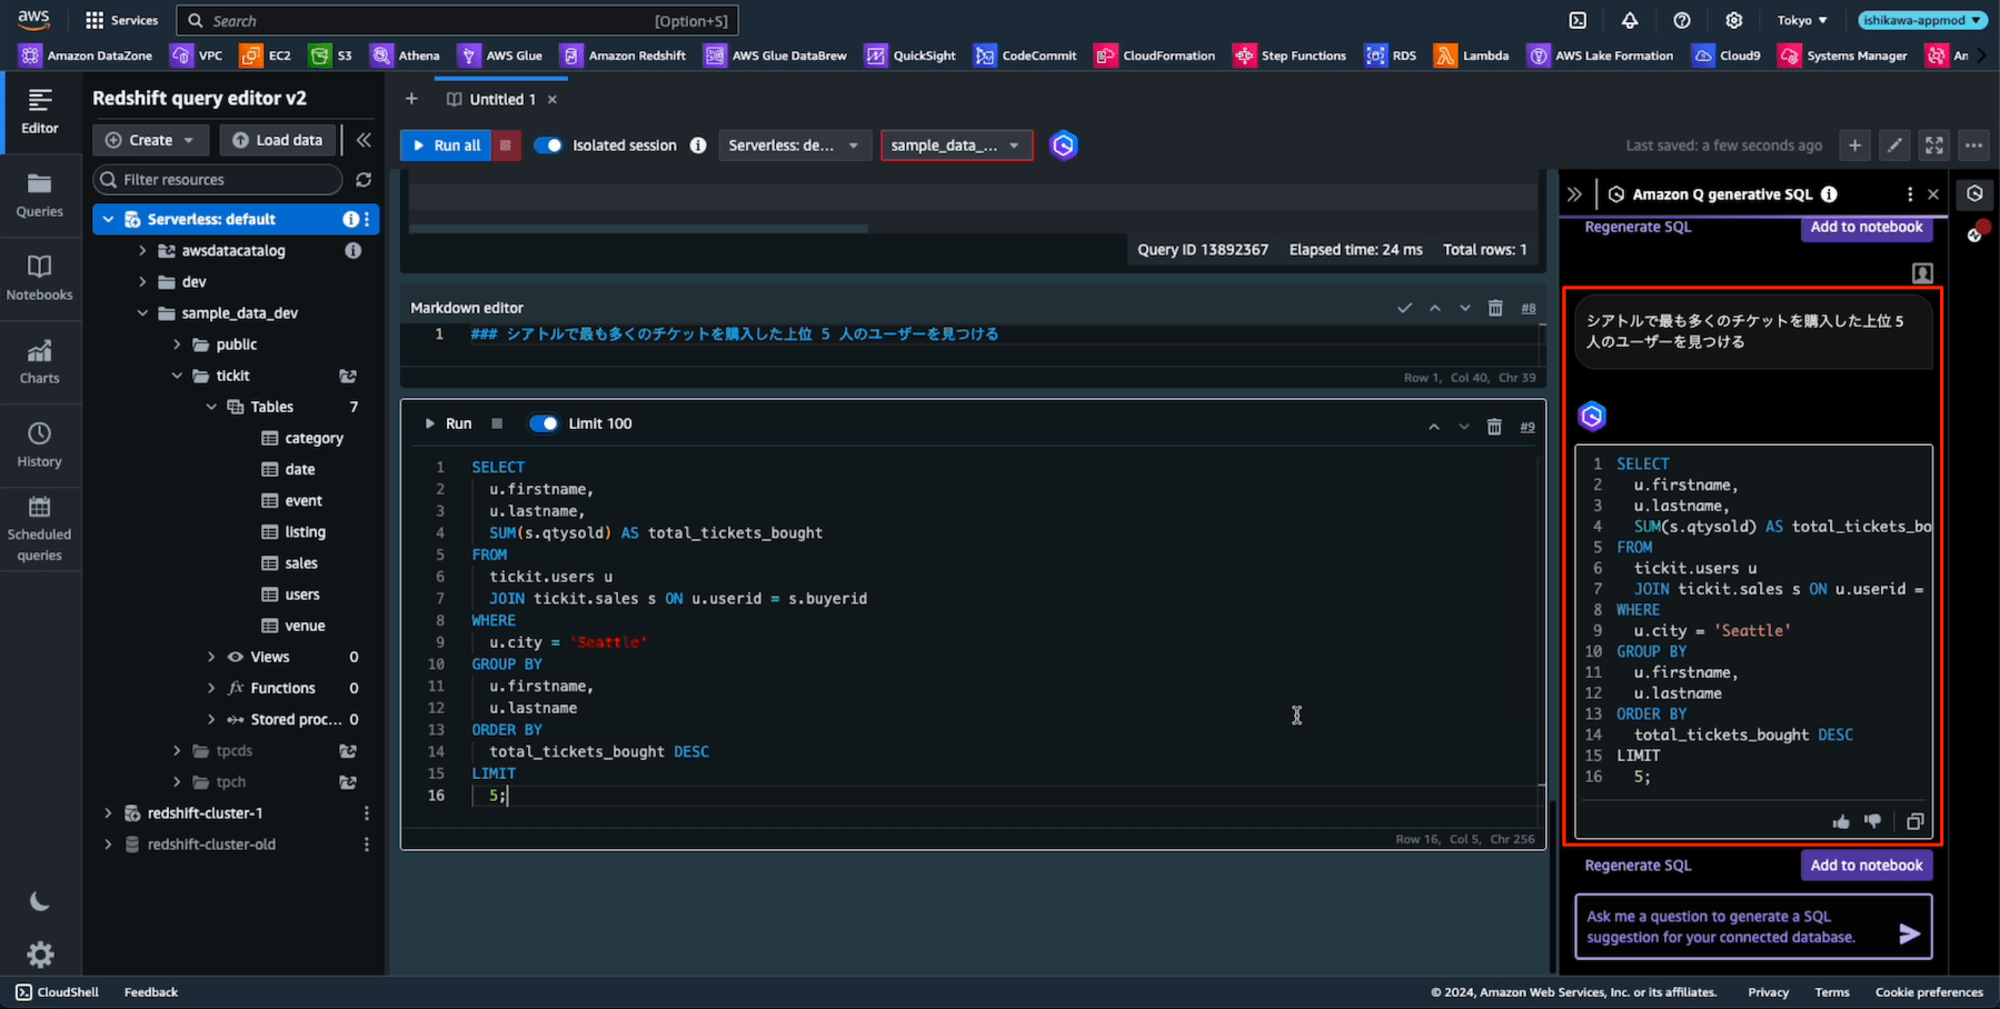Open the query History panel
This screenshot has height=1009, width=2000.
[40, 446]
